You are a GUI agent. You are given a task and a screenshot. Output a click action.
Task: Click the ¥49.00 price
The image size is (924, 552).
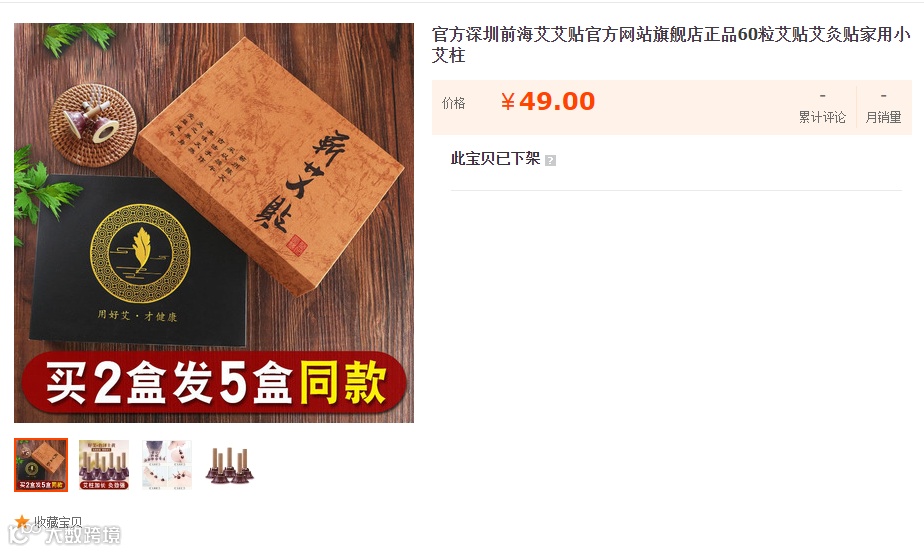coord(547,101)
